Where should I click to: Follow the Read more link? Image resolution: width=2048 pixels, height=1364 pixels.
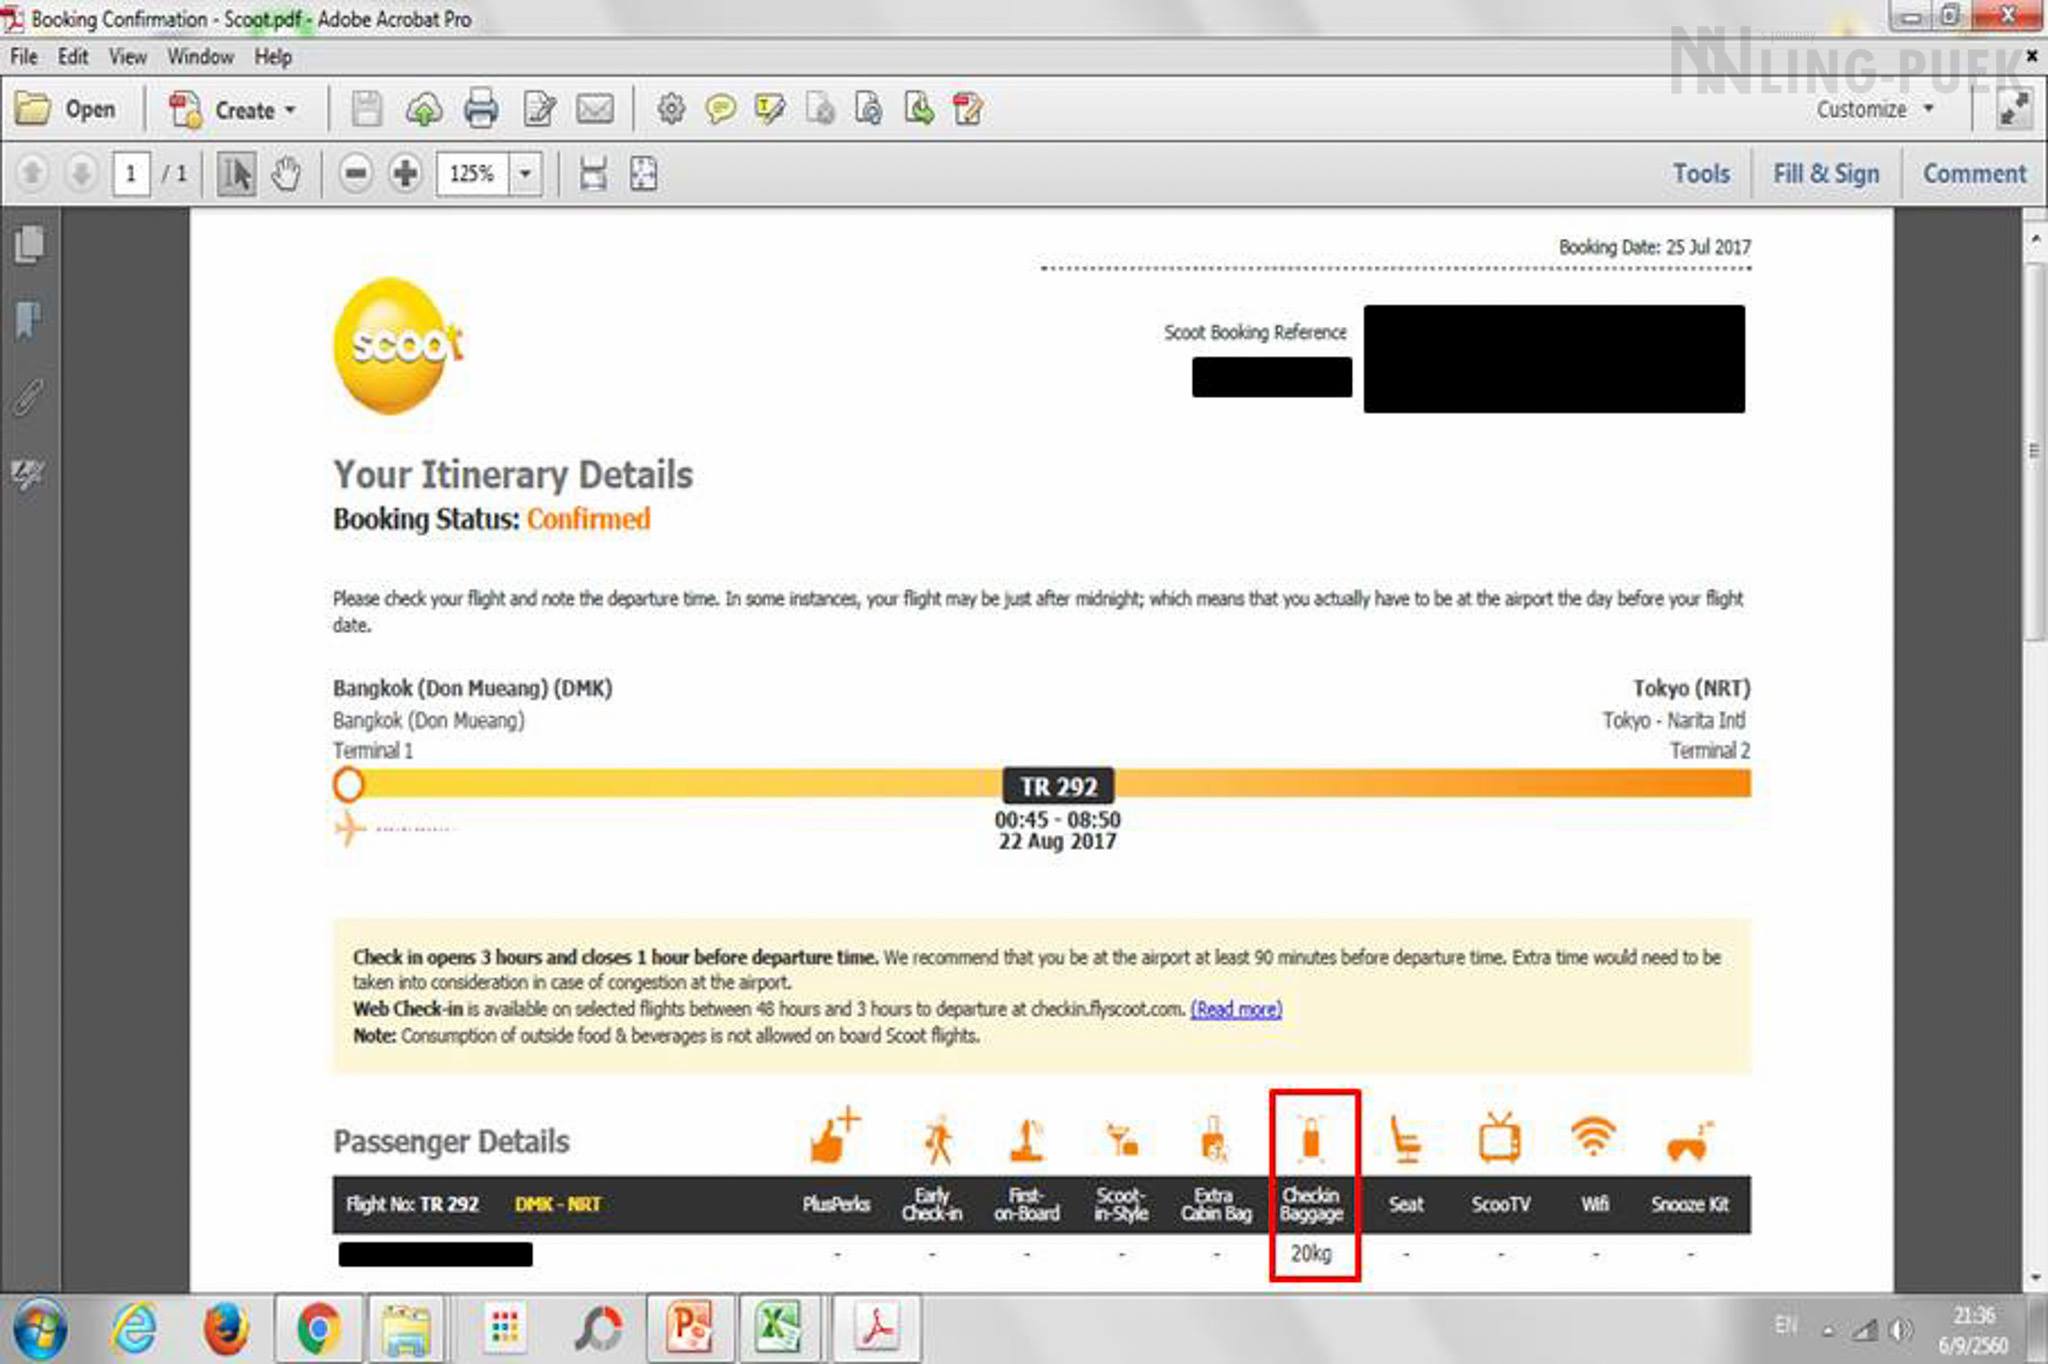tap(1236, 1009)
